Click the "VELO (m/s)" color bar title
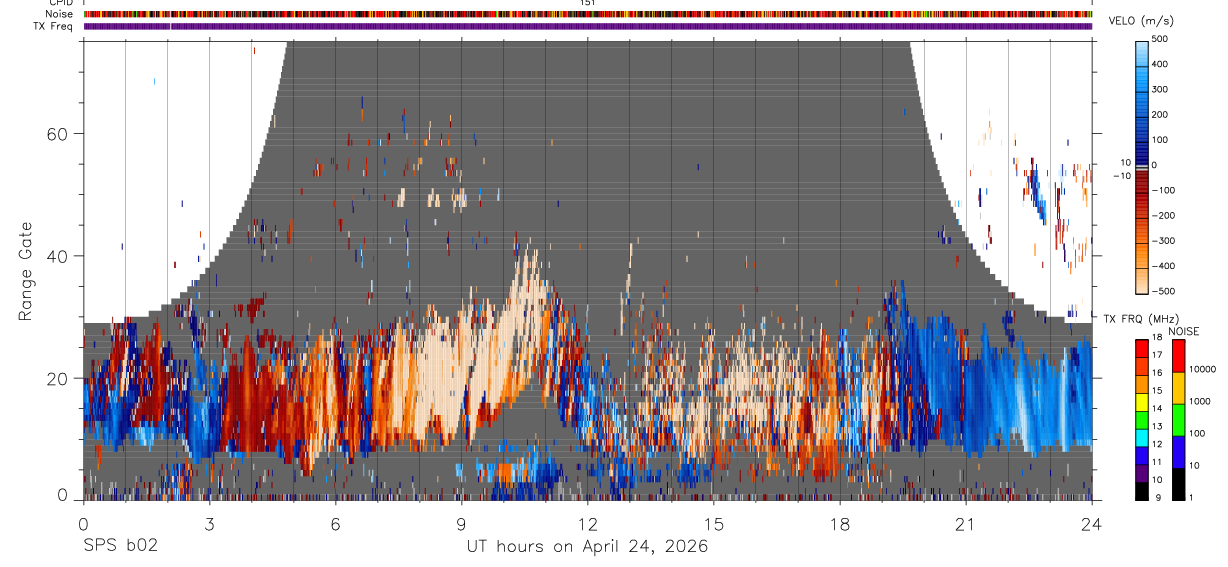Image resolution: width=1228 pixels, height=567 pixels. [1142, 21]
